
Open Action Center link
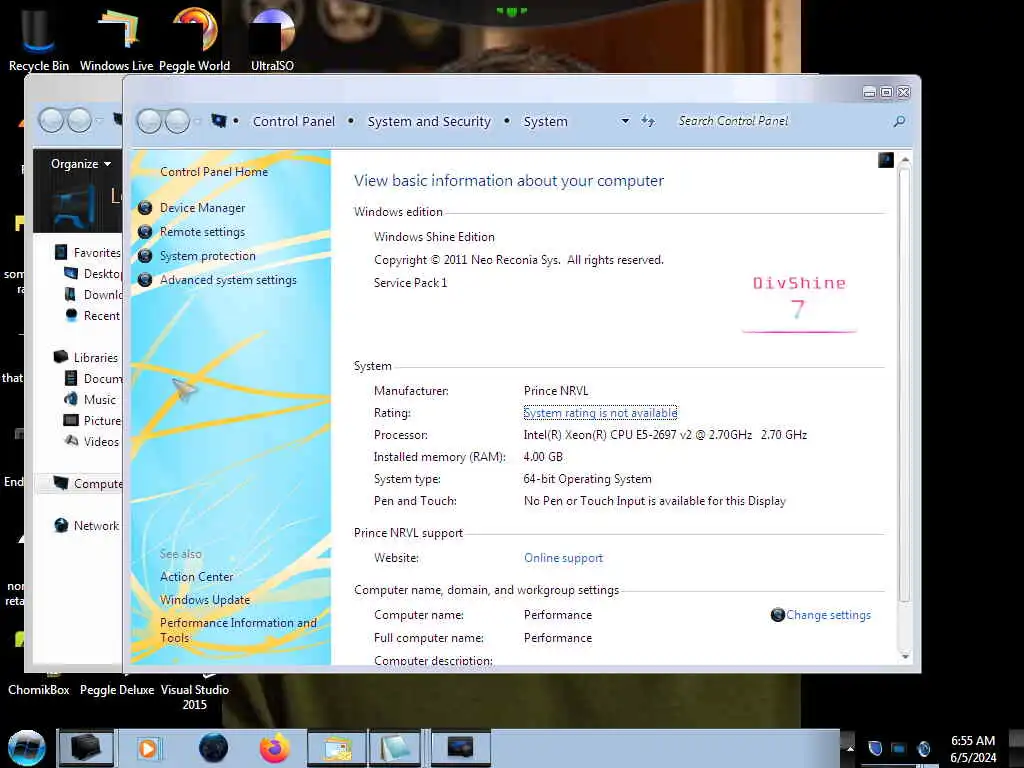point(197,577)
